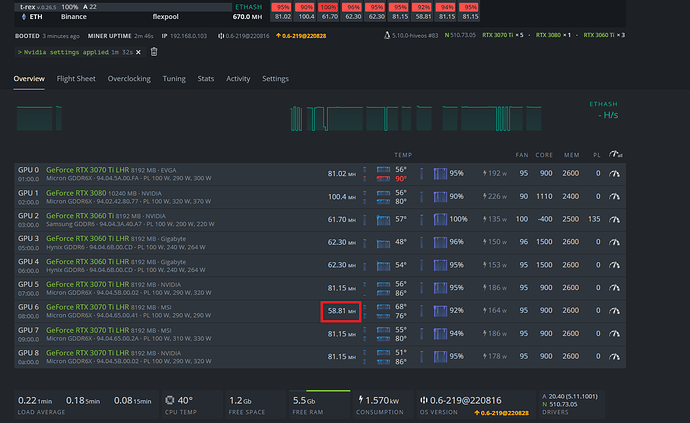The width and height of the screenshot is (690, 423).
Task: Click the top GPU tile showing 58.81
Action: (423, 12)
